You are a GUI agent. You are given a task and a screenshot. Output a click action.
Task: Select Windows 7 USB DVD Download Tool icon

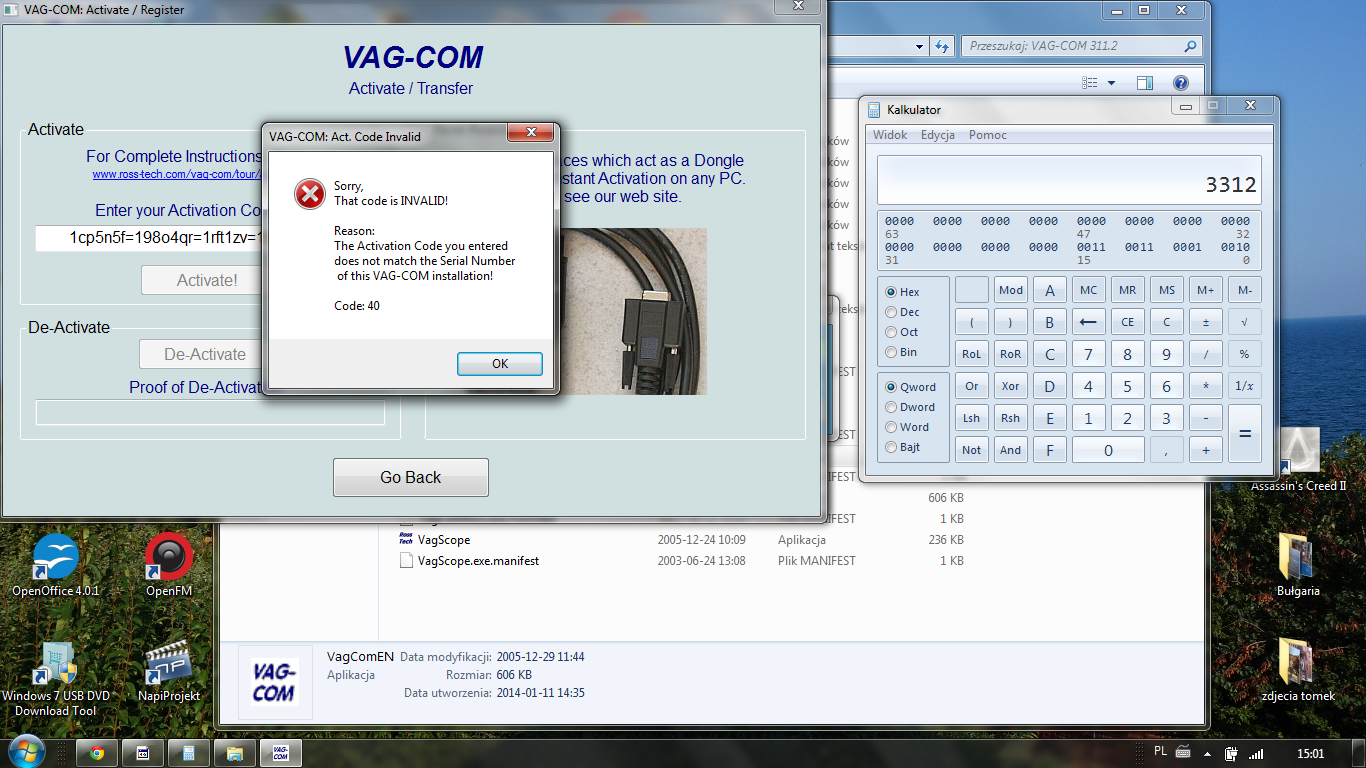[x=55, y=678]
